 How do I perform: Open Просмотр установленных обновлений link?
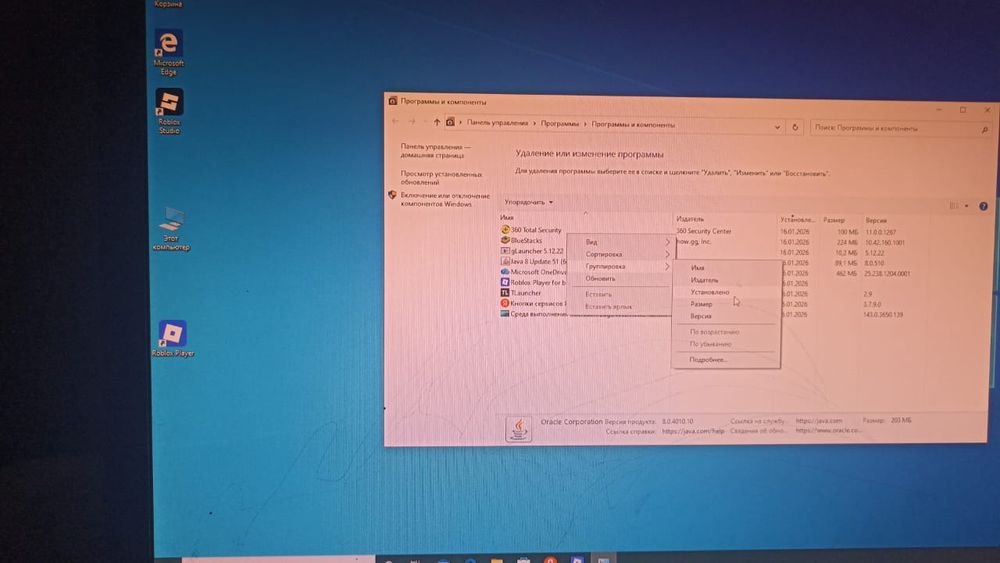441,178
